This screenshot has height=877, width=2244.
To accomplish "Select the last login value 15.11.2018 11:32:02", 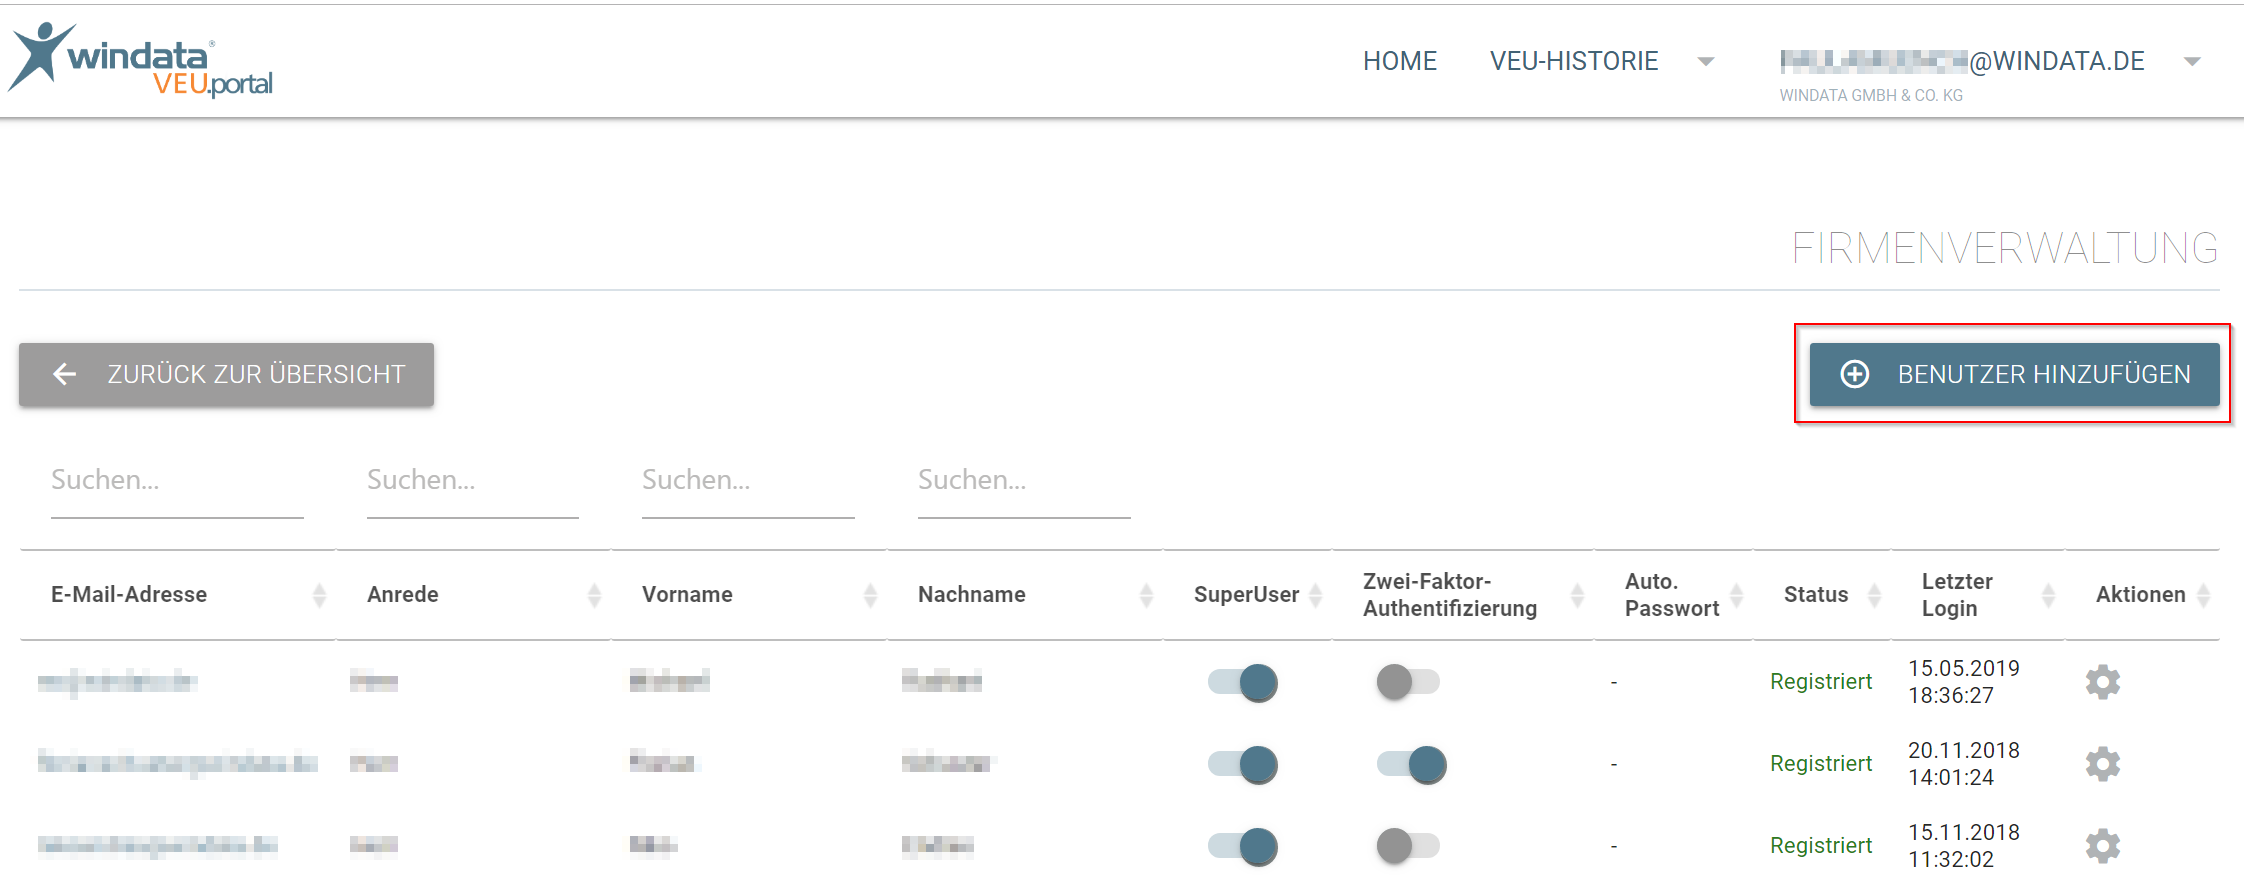I will point(1964,846).
